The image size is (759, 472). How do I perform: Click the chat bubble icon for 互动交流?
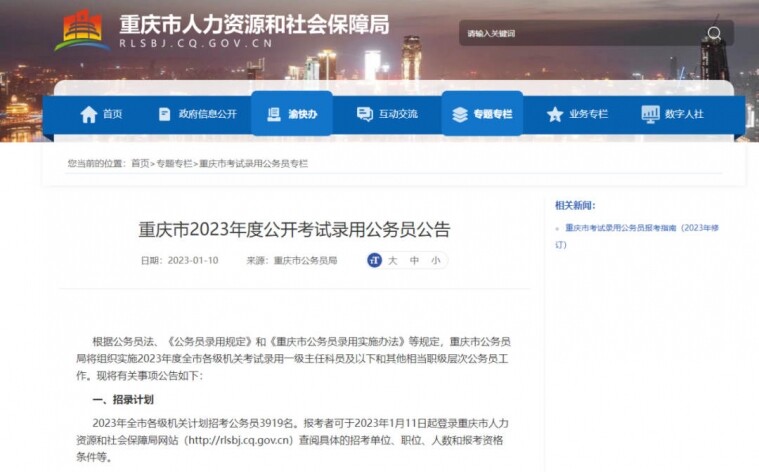pos(364,114)
